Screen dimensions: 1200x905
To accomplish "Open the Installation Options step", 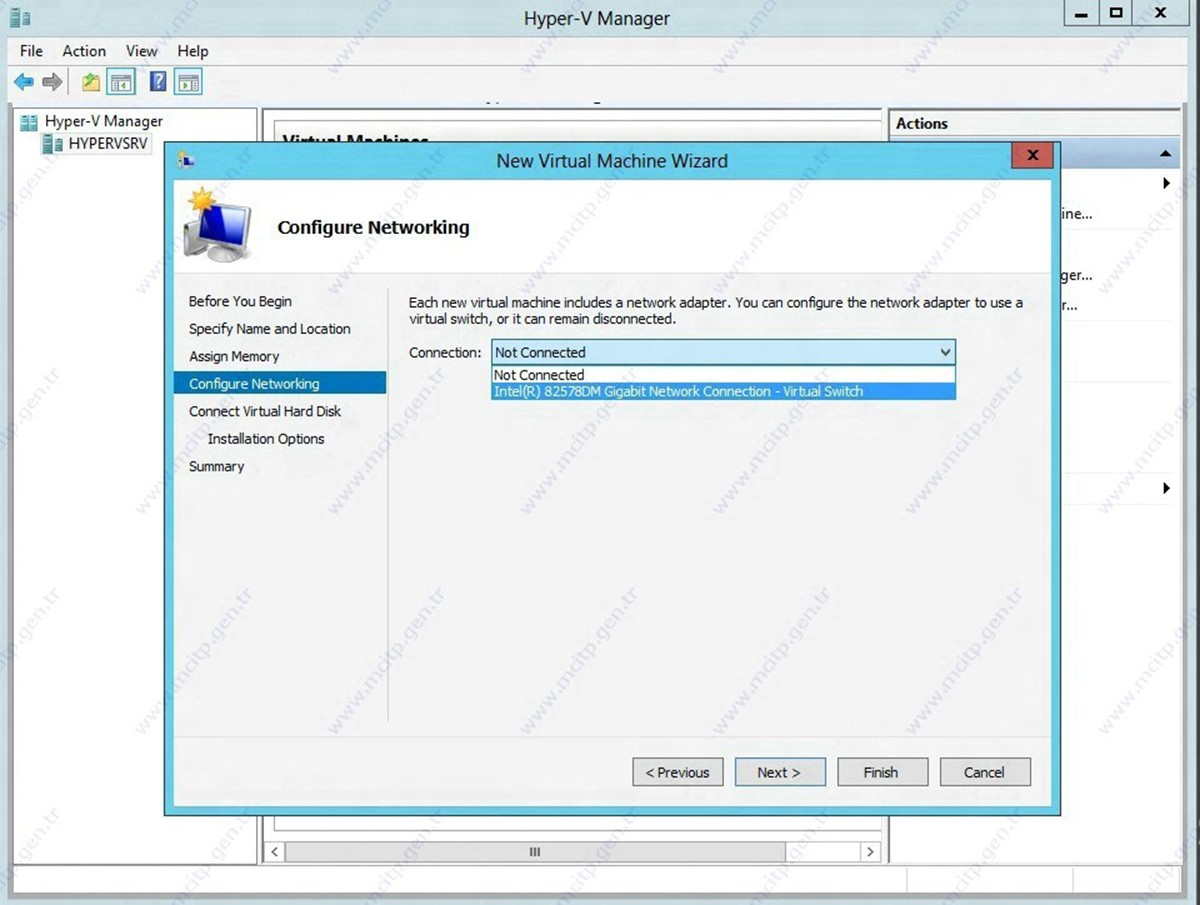I will click(x=266, y=439).
